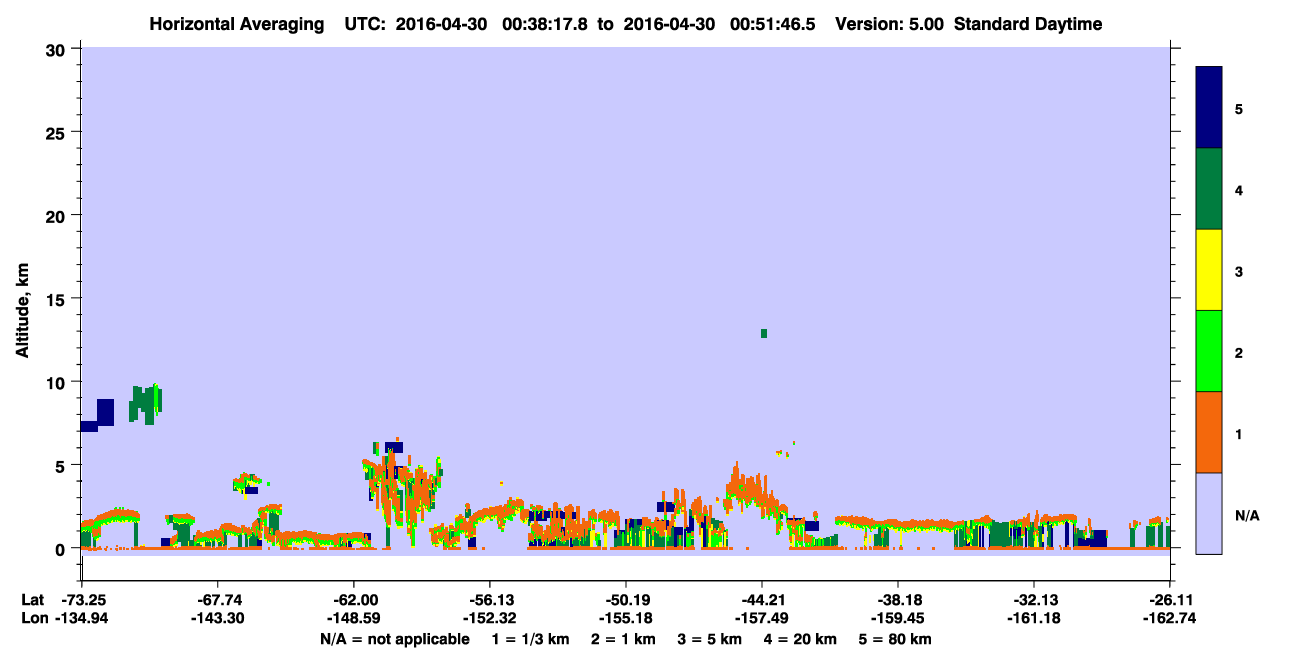The image size is (1300, 667).
Task: Click the lavender N/A colorbar segment
Action: click(1209, 513)
